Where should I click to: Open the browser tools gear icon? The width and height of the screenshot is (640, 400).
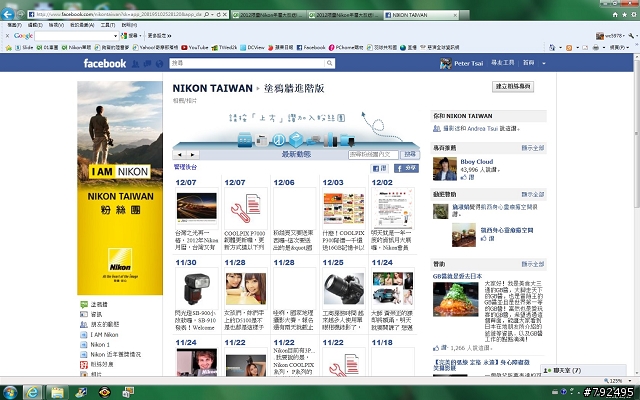coord(634,15)
